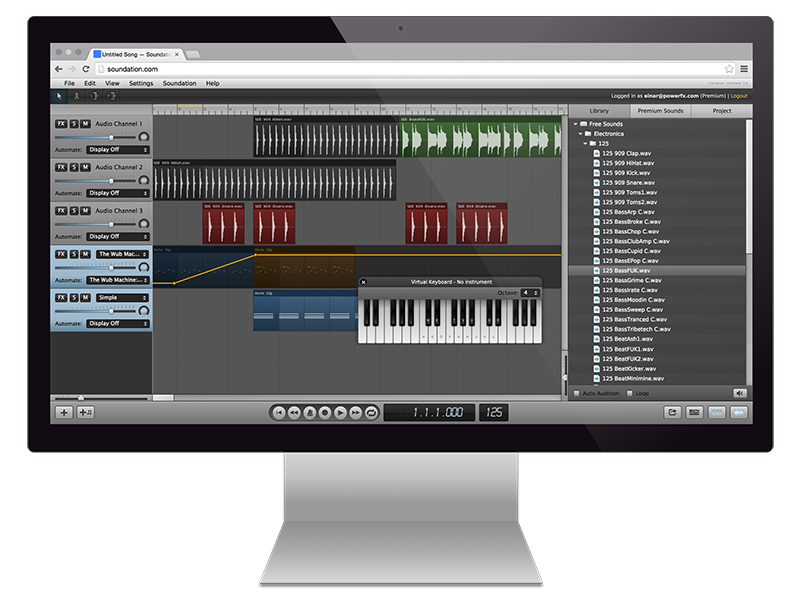The image size is (800, 616).
Task: Open the Simple instrument dropdown
Action: point(122,298)
